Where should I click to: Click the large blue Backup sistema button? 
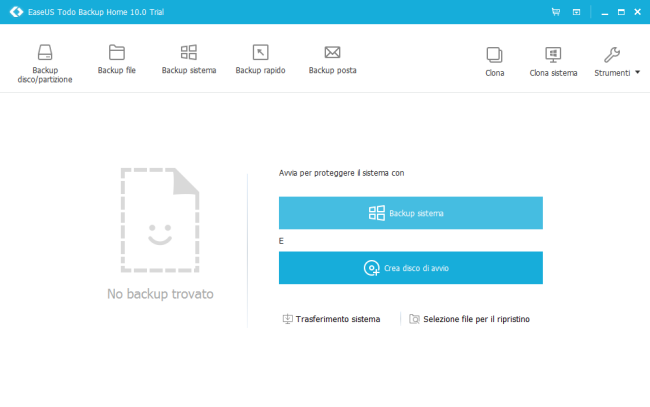pos(410,213)
